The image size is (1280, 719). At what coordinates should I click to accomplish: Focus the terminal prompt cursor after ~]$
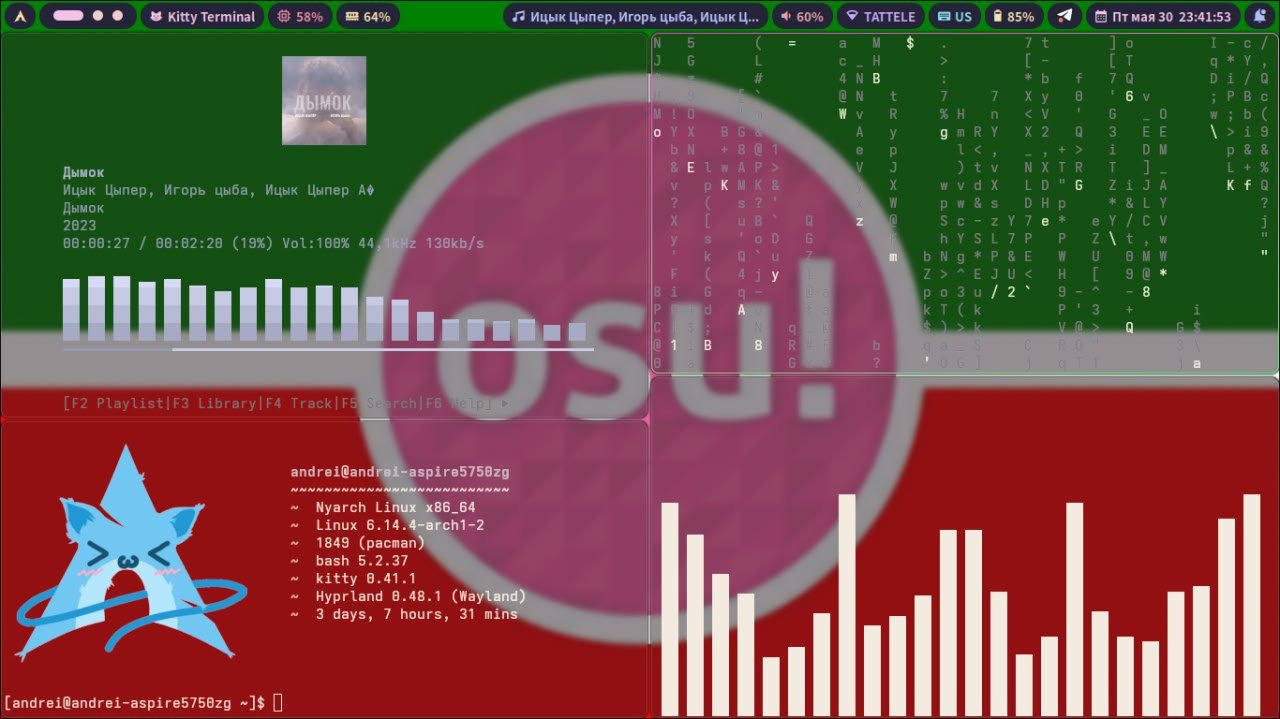[278, 703]
